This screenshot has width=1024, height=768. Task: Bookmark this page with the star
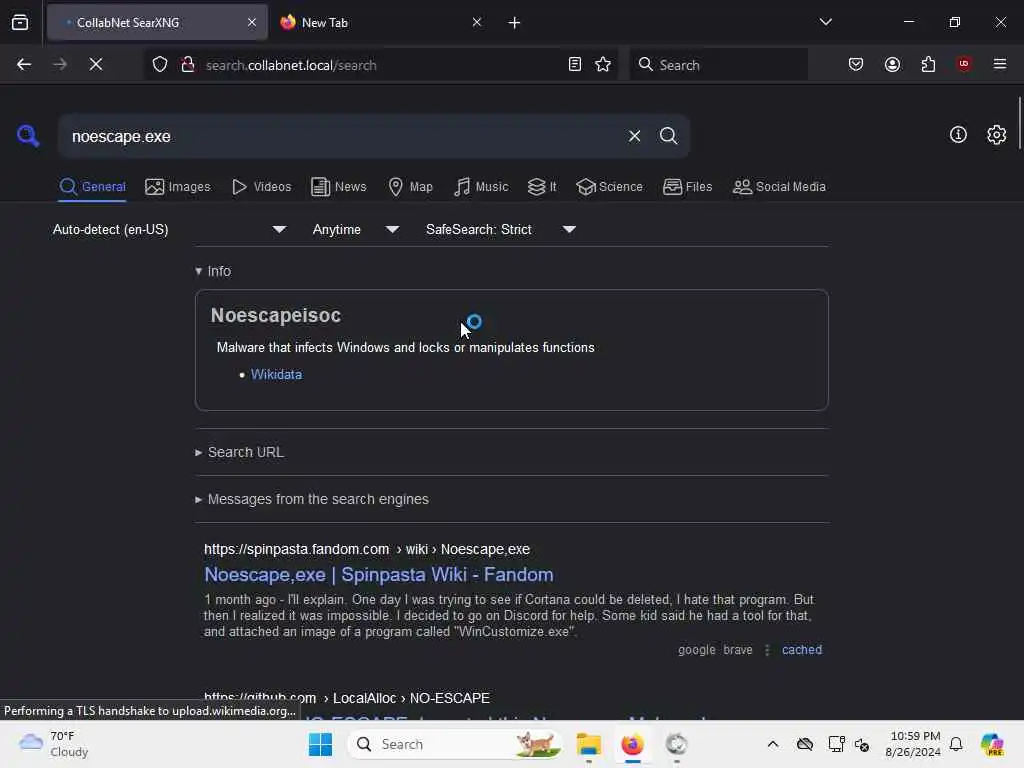pyautogui.click(x=603, y=64)
